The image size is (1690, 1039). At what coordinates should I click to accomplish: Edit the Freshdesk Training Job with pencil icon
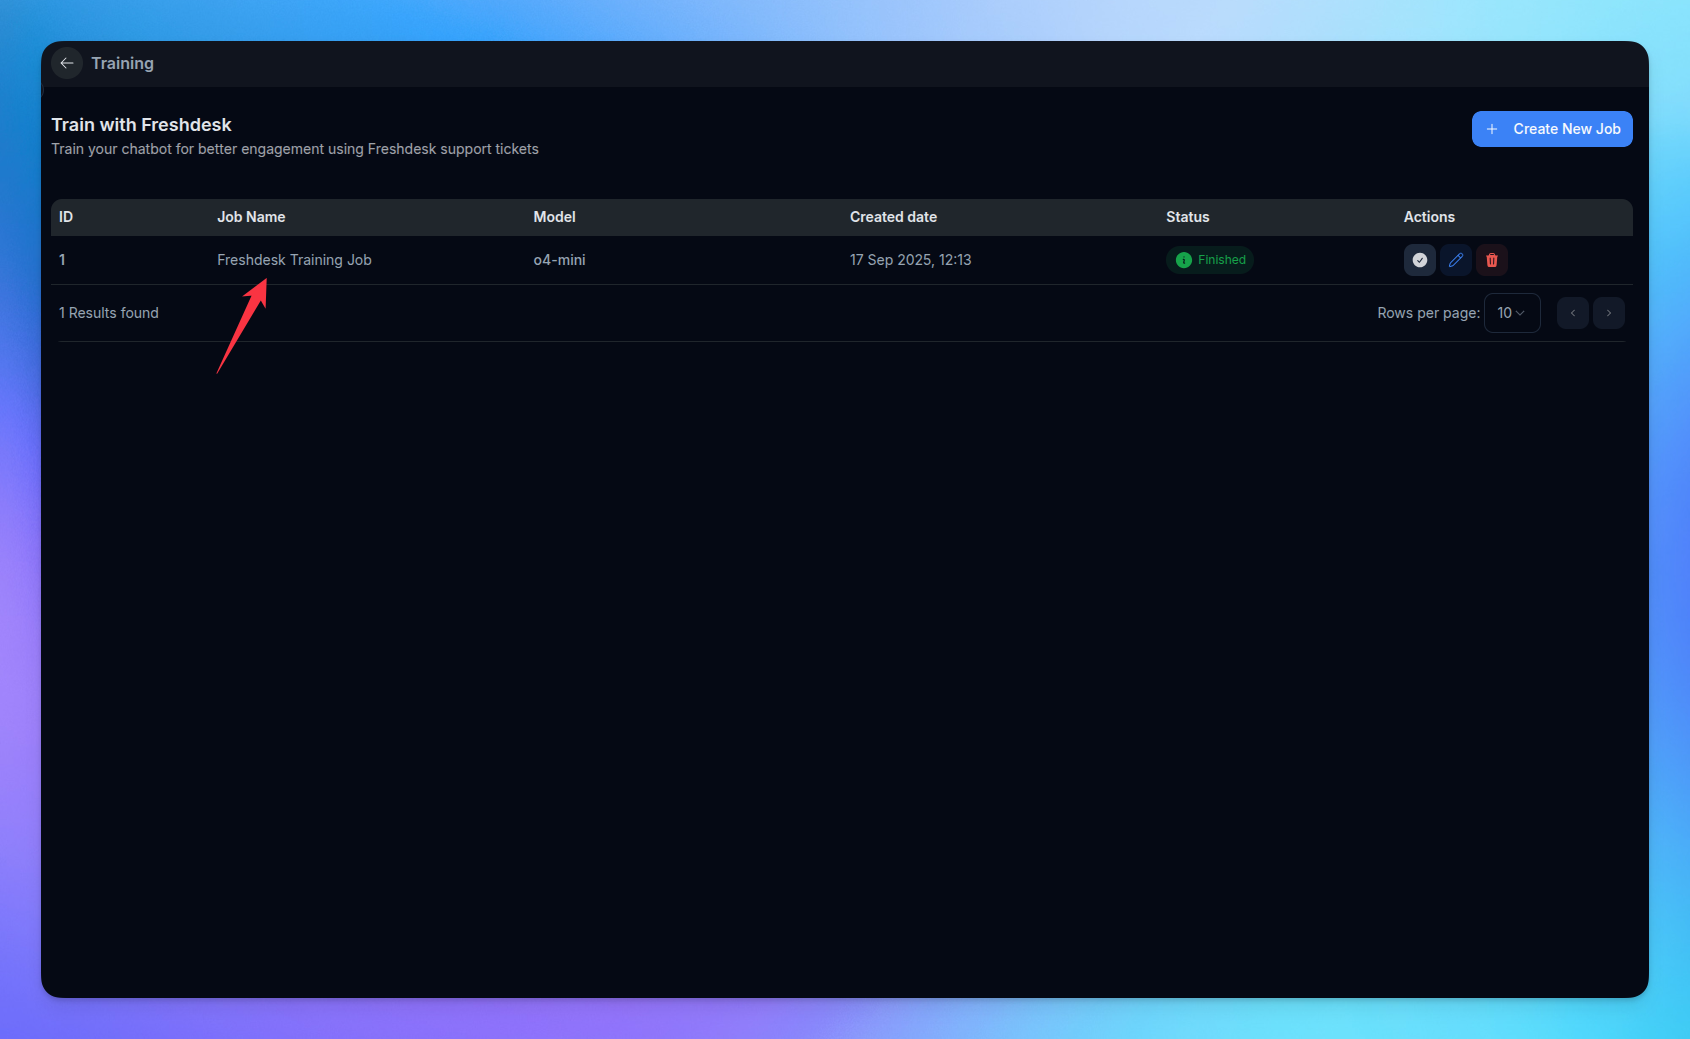[1455, 260]
